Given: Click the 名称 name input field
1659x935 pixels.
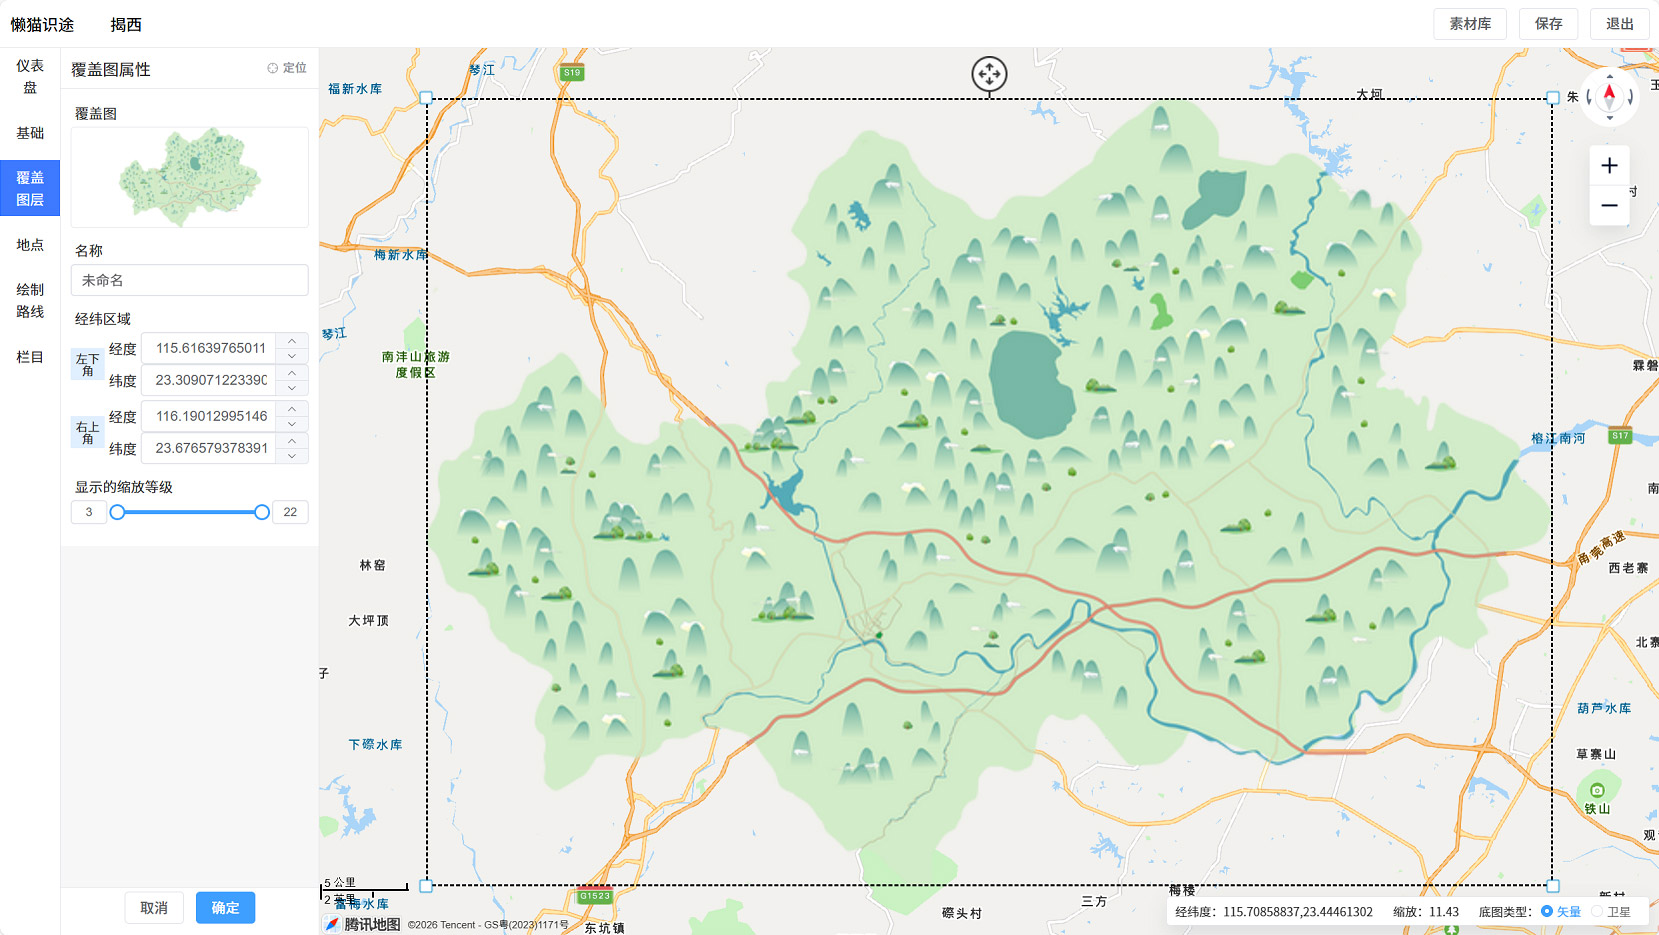Looking at the screenshot, I should [189, 280].
